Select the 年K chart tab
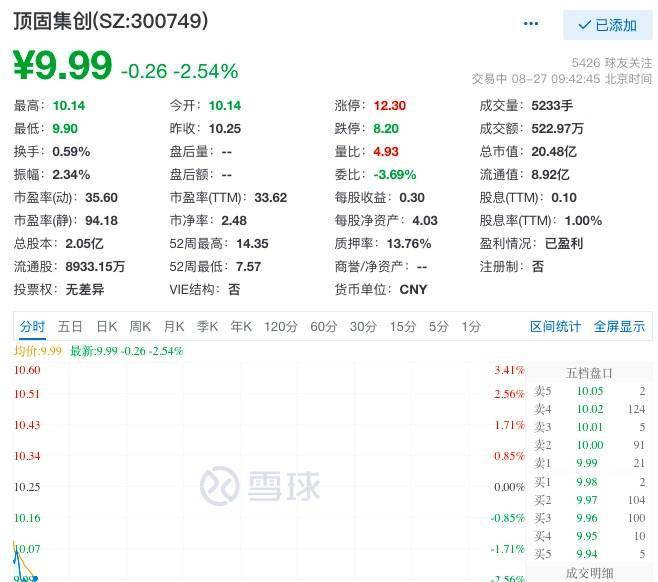Viewport: 658px width, 582px height. [241, 326]
